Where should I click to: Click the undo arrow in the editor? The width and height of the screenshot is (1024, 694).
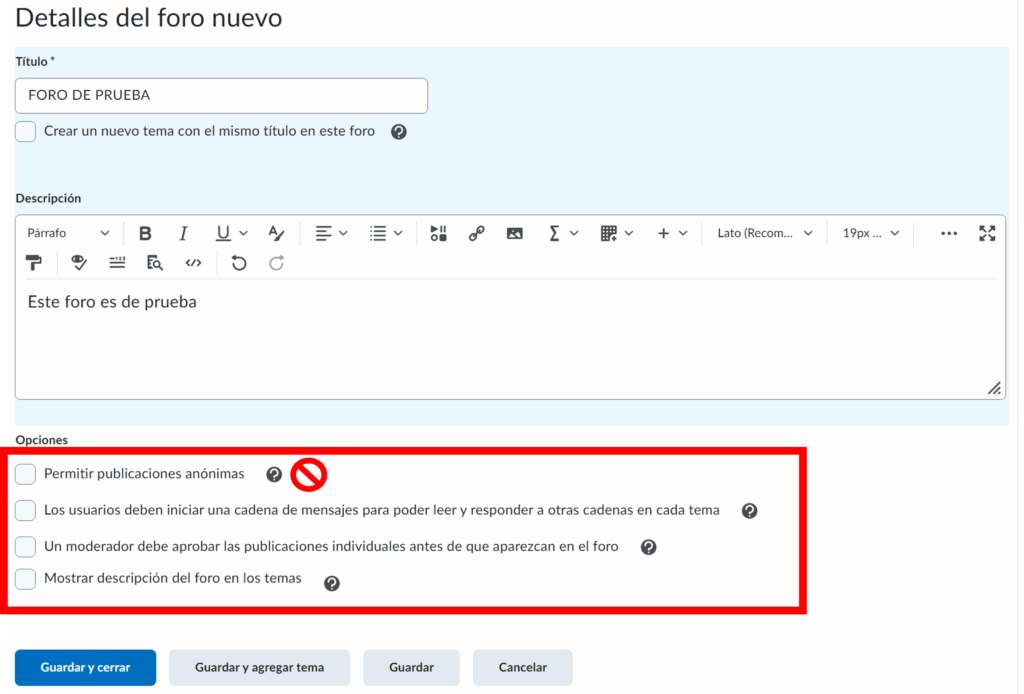click(x=238, y=263)
